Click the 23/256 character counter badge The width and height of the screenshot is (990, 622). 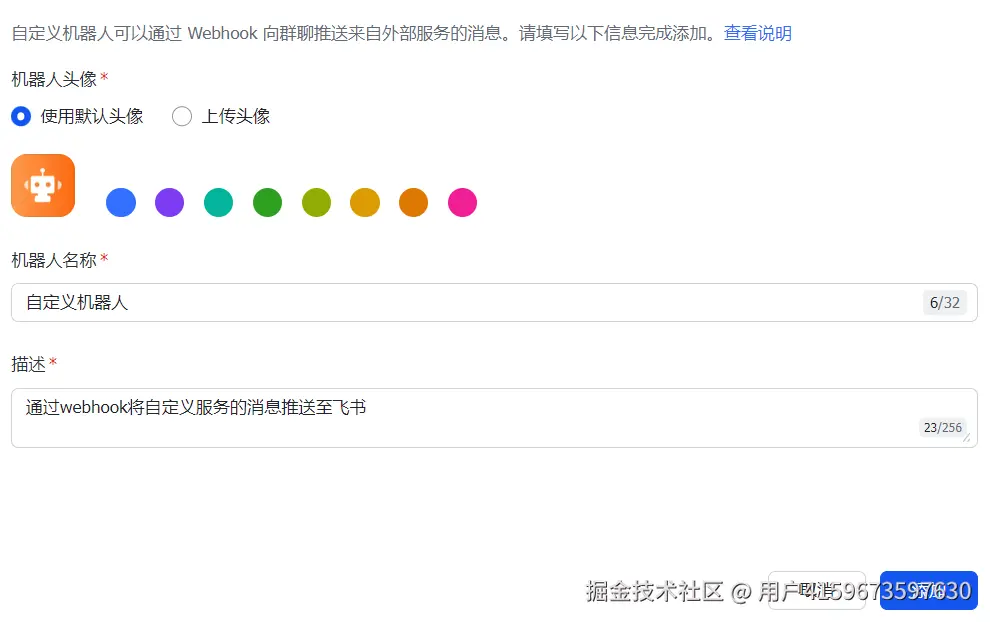click(x=943, y=428)
